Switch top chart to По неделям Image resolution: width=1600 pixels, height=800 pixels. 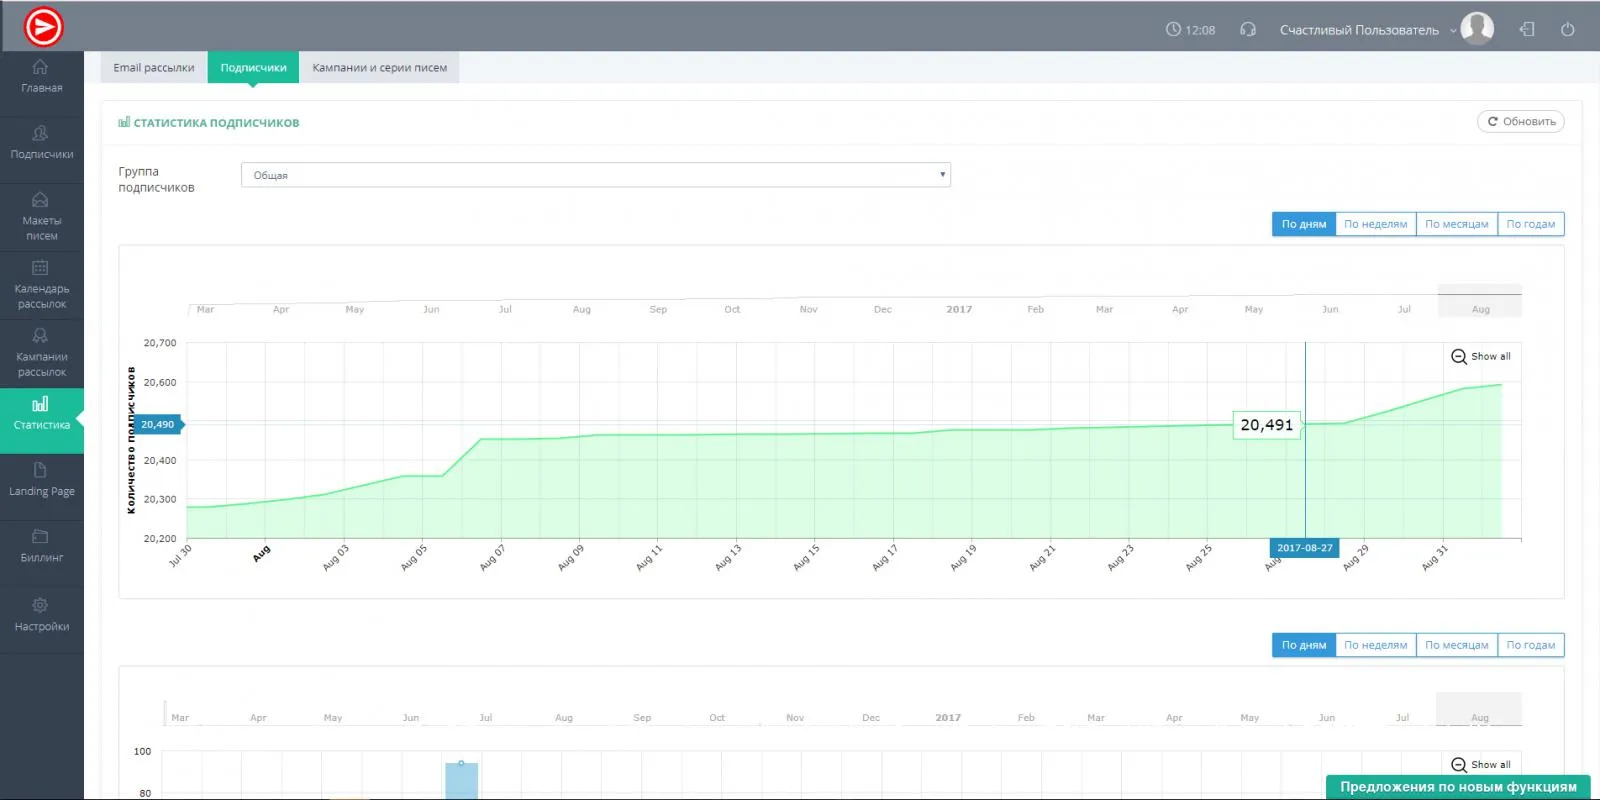(1375, 224)
